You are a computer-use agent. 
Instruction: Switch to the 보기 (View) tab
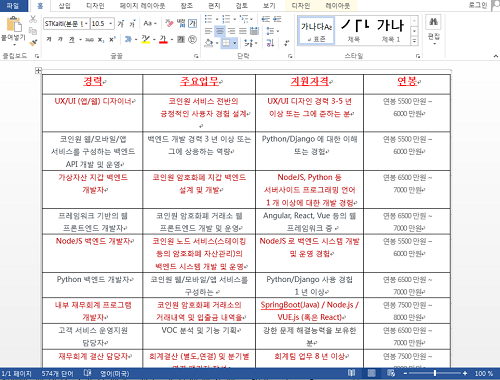[x=269, y=6]
